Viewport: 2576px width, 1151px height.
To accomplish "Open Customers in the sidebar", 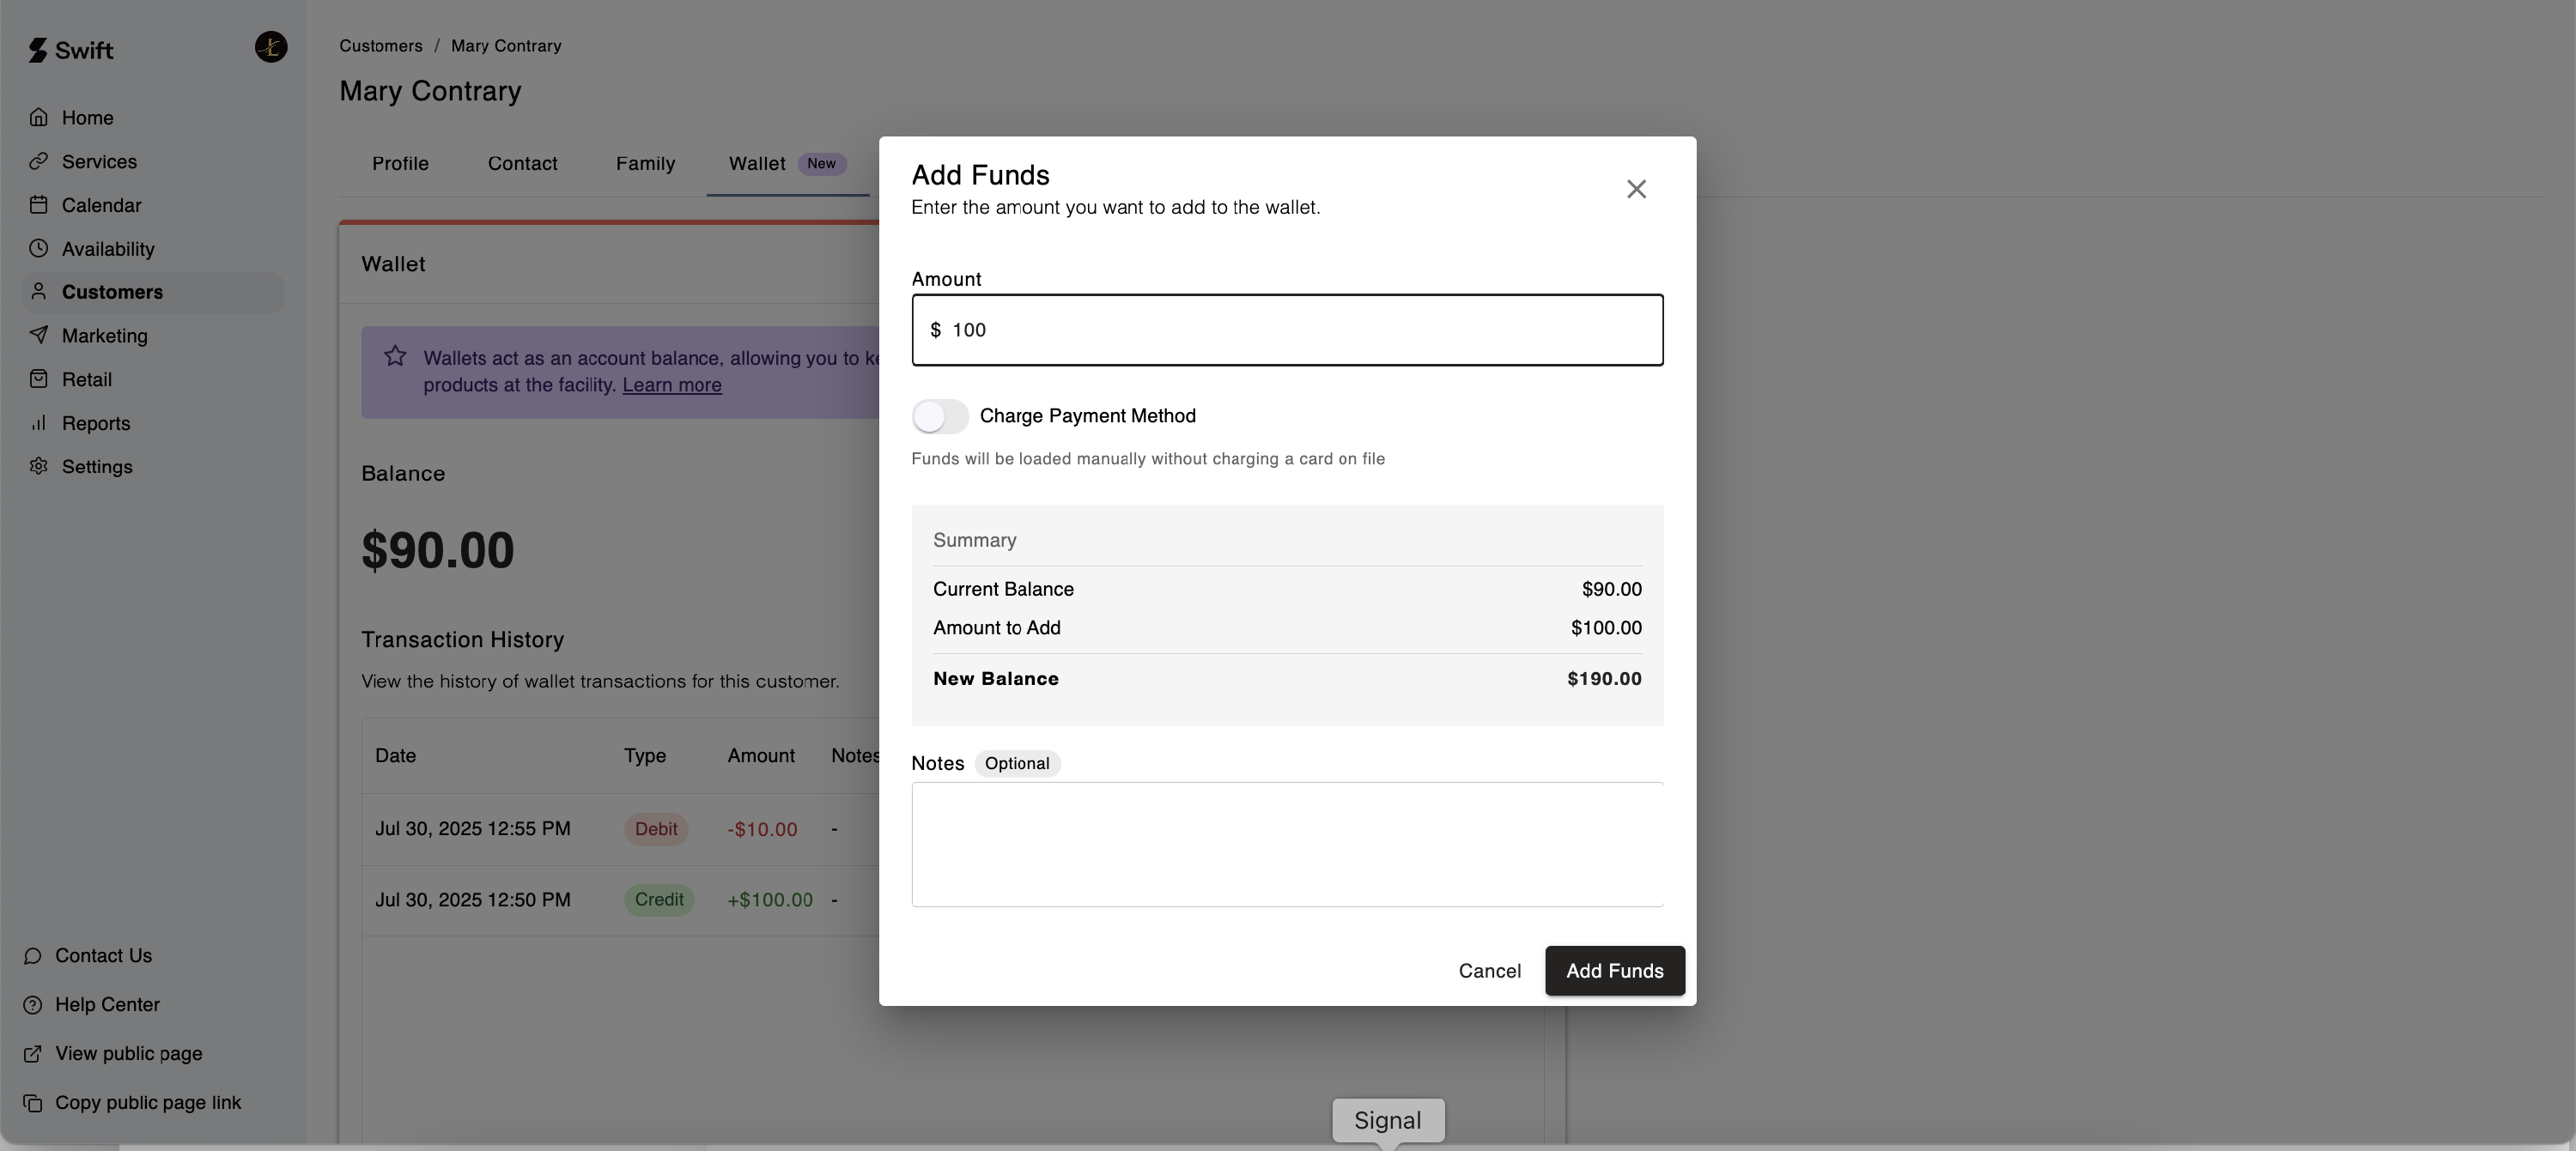I will click(x=153, y=292).
